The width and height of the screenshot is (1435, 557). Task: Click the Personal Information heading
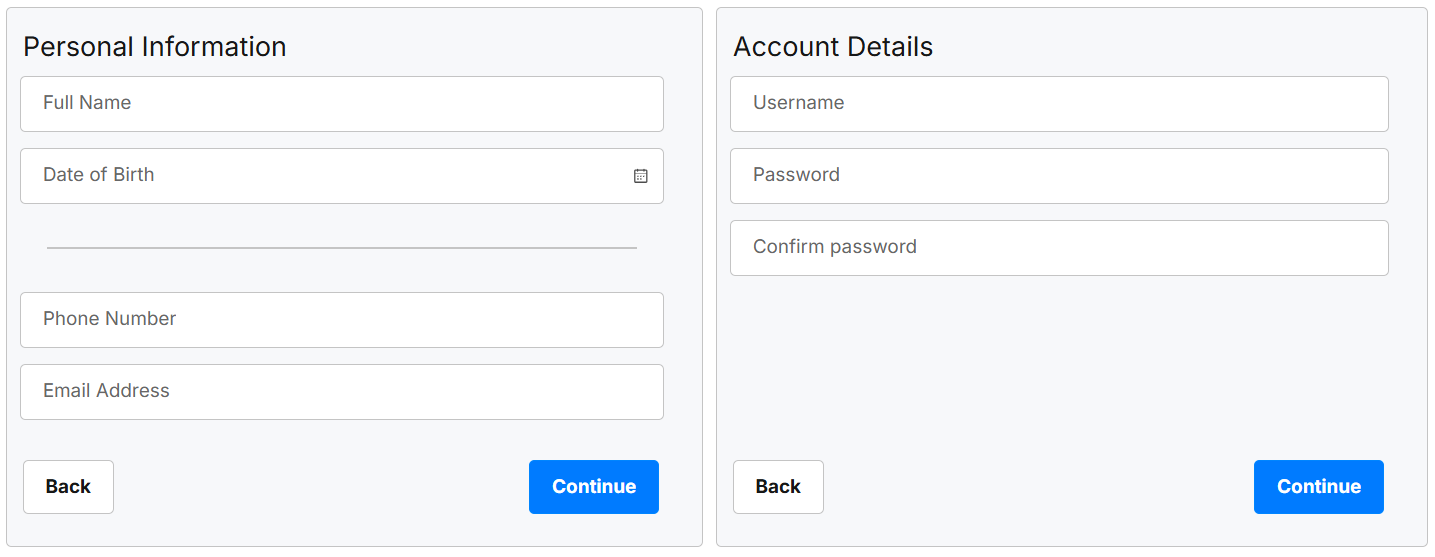pos(154,47)
